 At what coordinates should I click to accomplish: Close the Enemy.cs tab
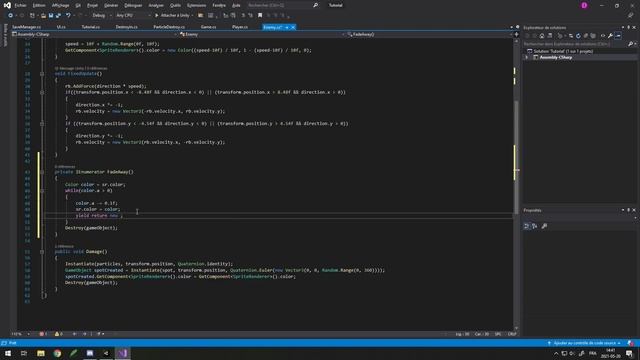(x=293, y=27)
